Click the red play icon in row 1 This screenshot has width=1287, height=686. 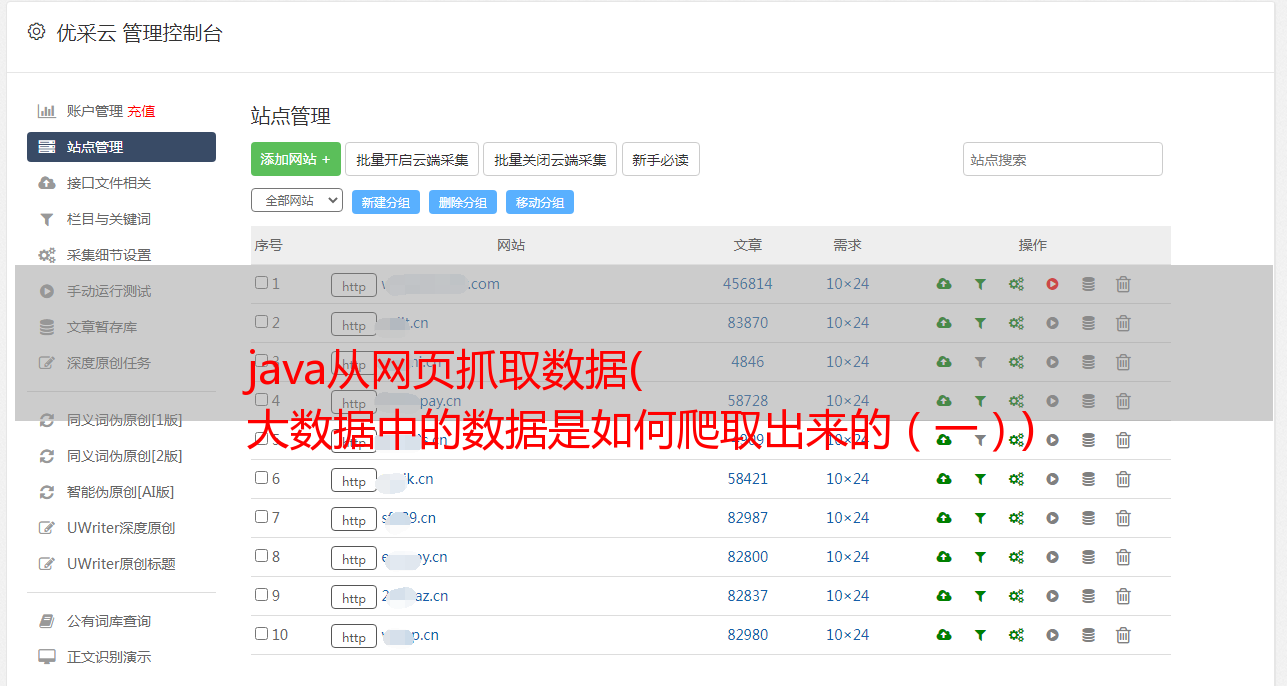pos(1052,284)
